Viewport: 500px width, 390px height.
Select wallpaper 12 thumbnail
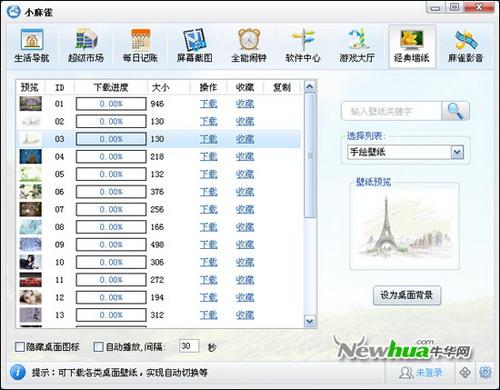(31, 297)
